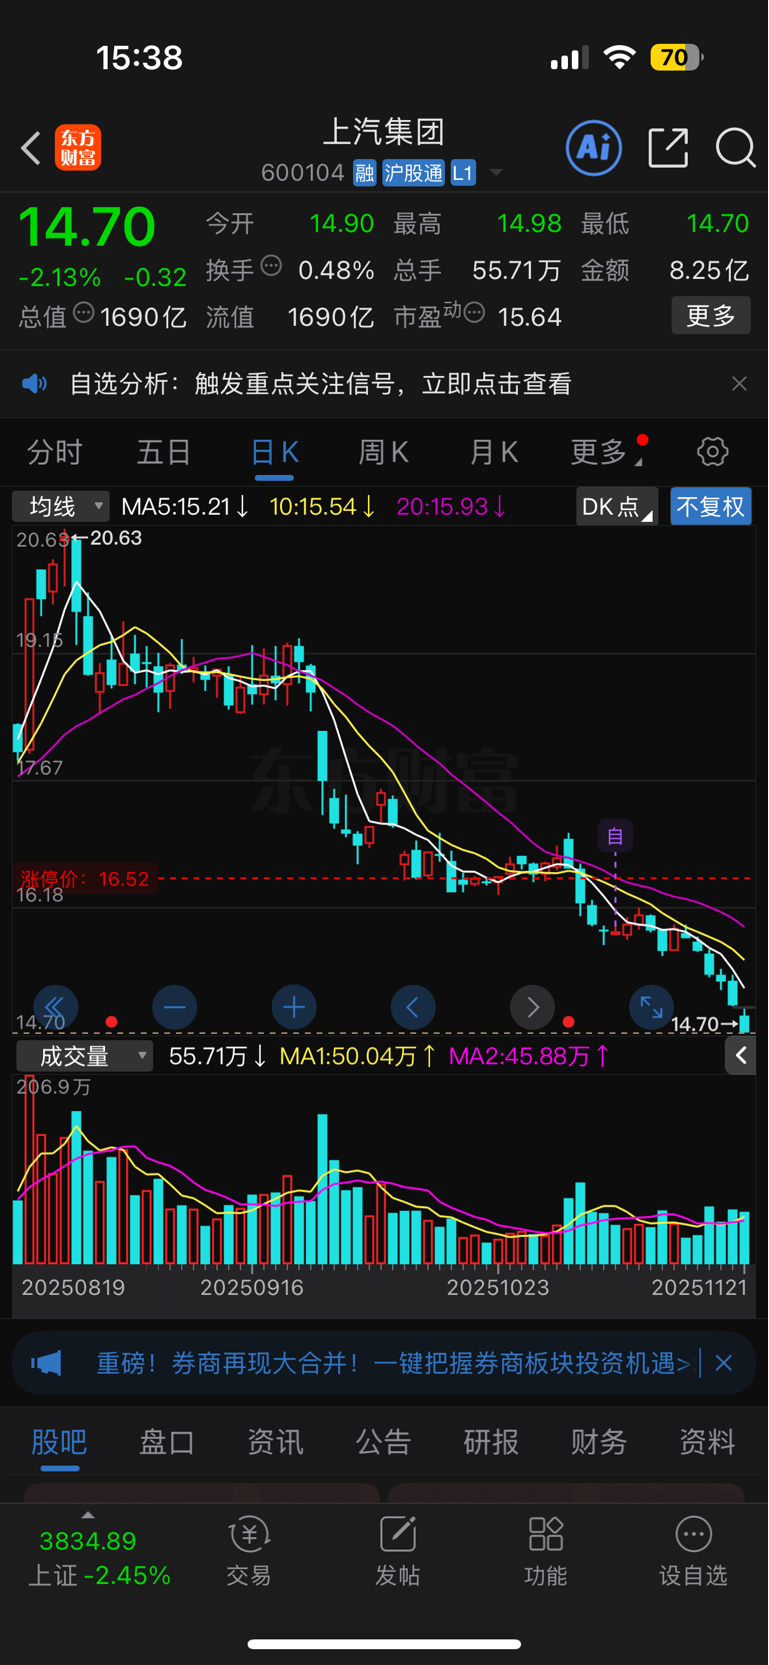Expand the 上证 index bar

click(98, 1552)
